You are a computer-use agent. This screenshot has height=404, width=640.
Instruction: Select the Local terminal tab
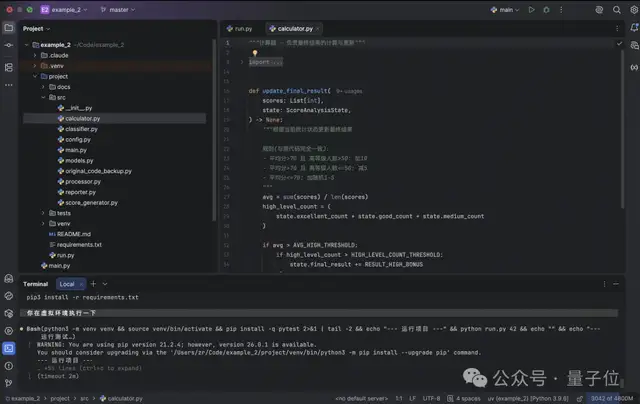point(70,284)
